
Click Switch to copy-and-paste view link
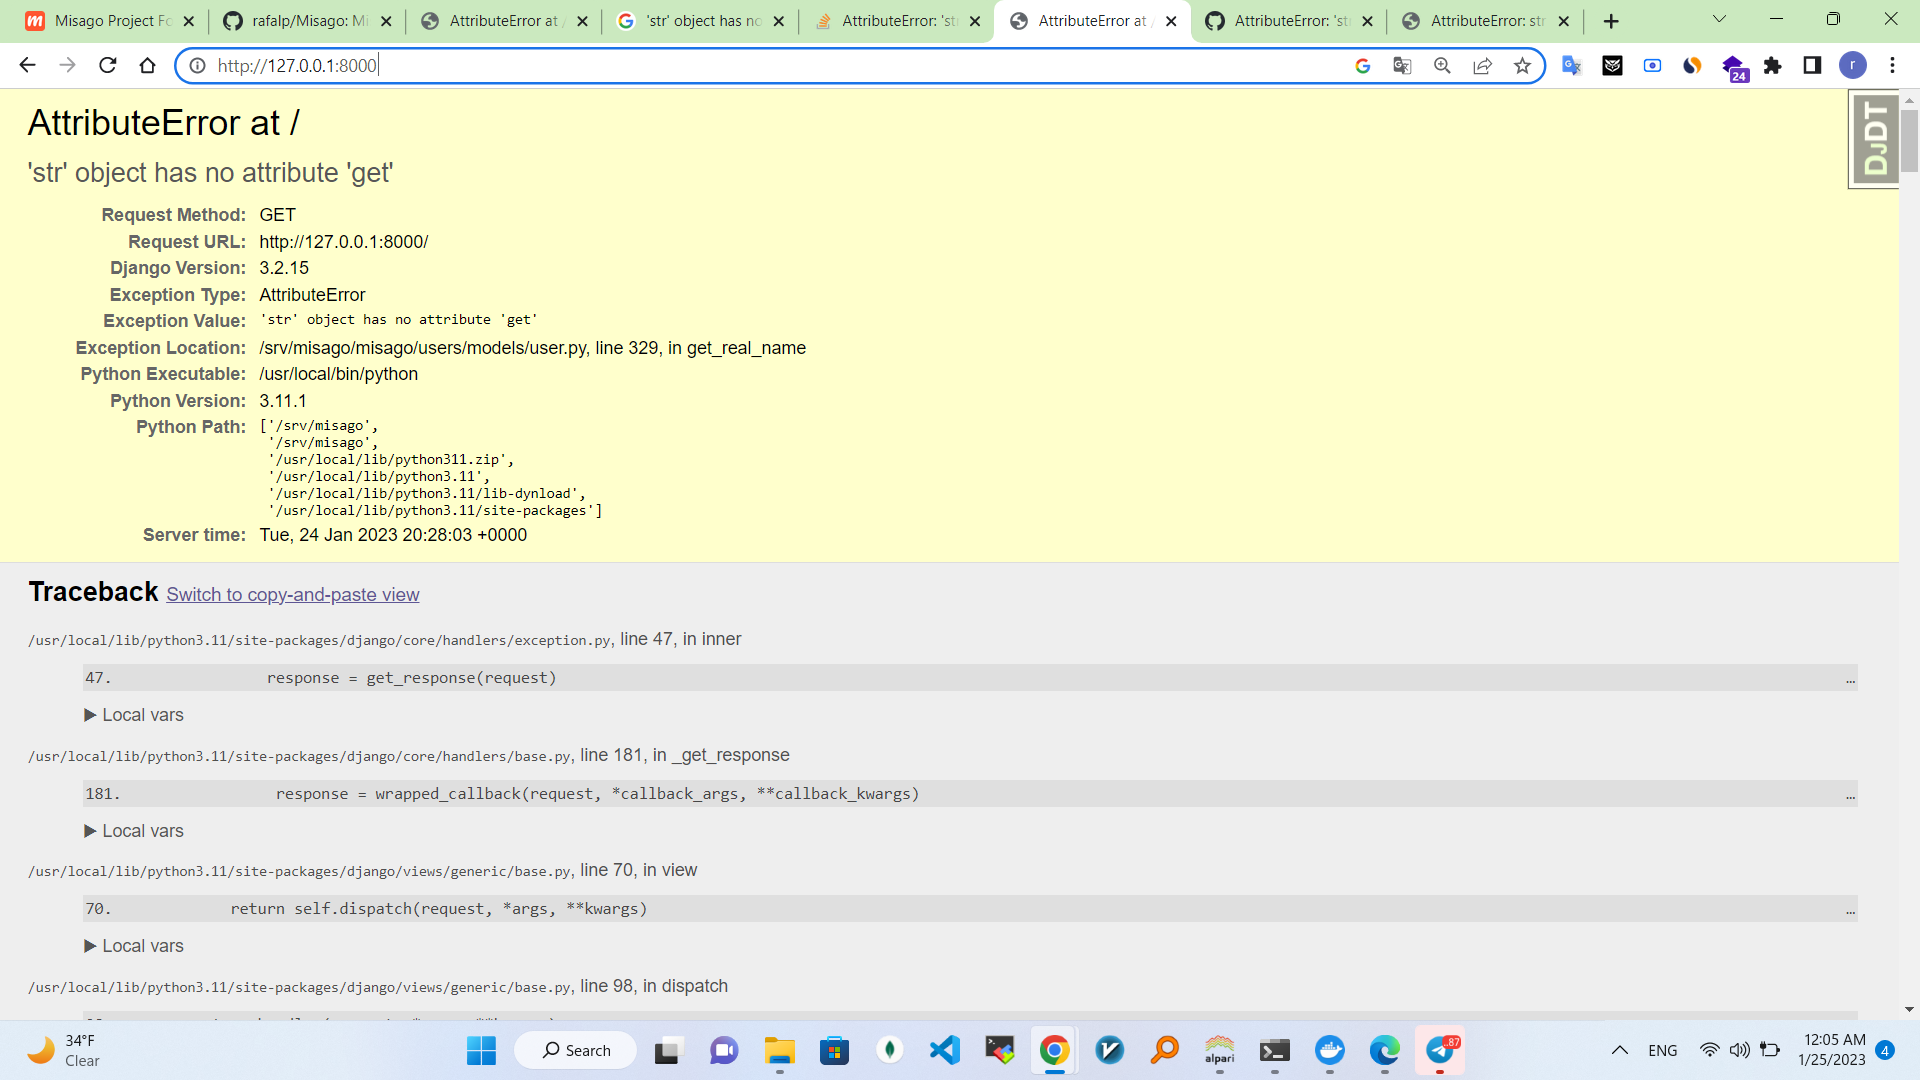pyautogui.click(x=292, y=595)
